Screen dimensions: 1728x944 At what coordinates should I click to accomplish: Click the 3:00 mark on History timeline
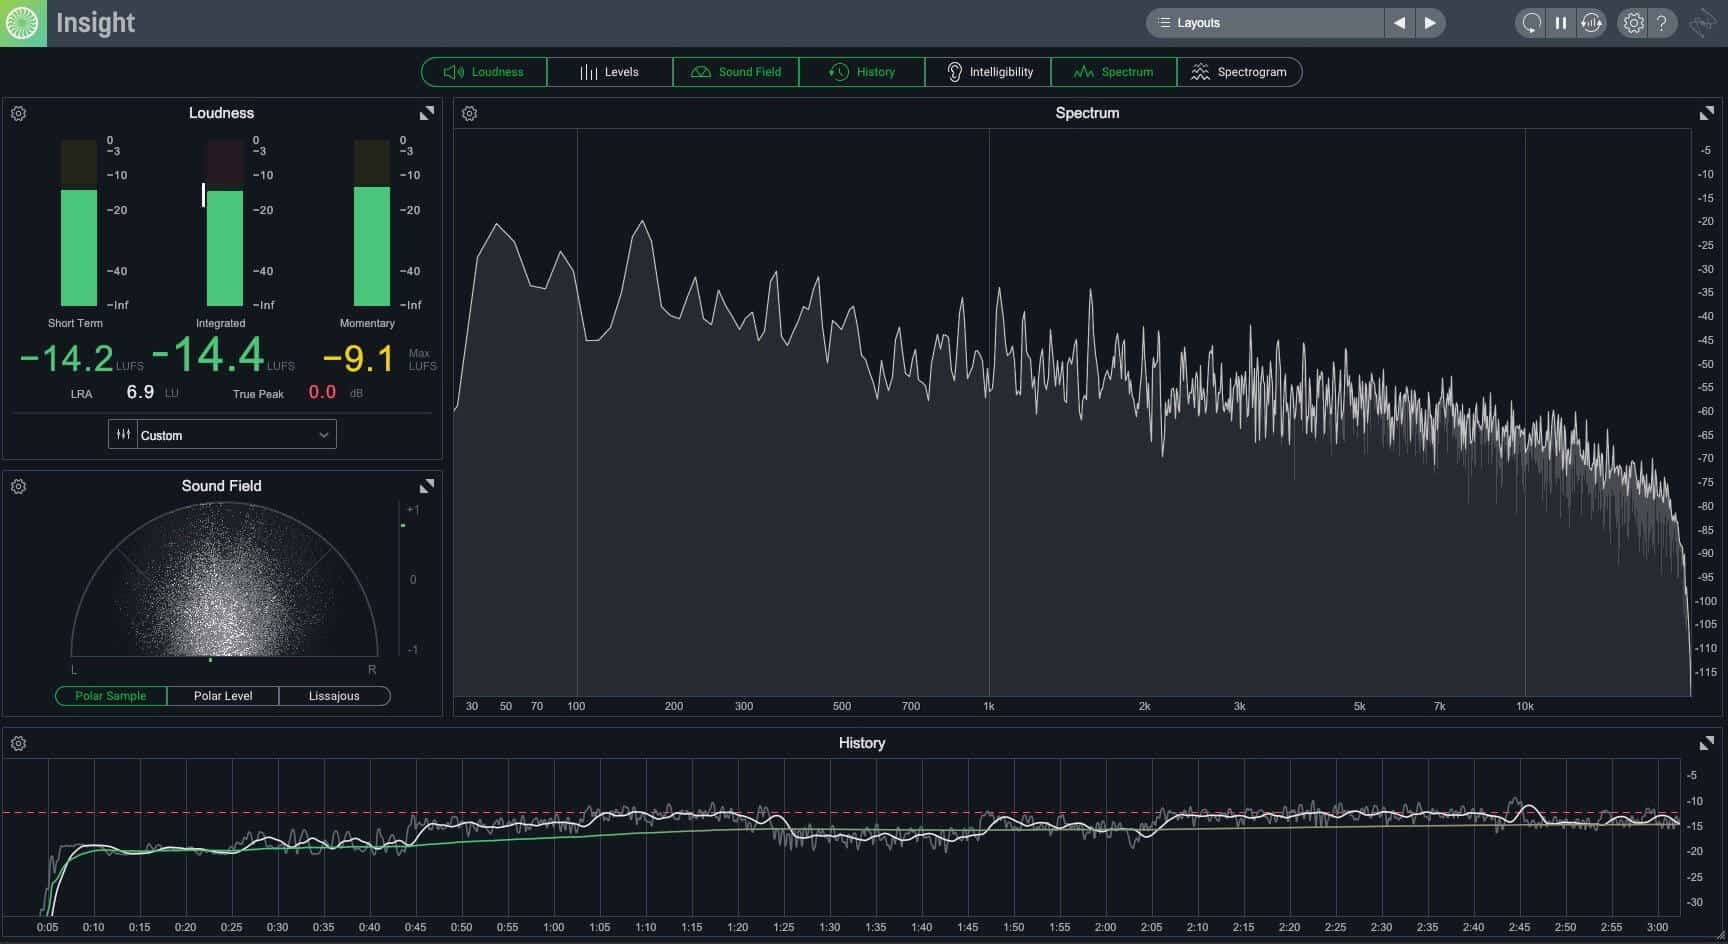pos(1657,927)
